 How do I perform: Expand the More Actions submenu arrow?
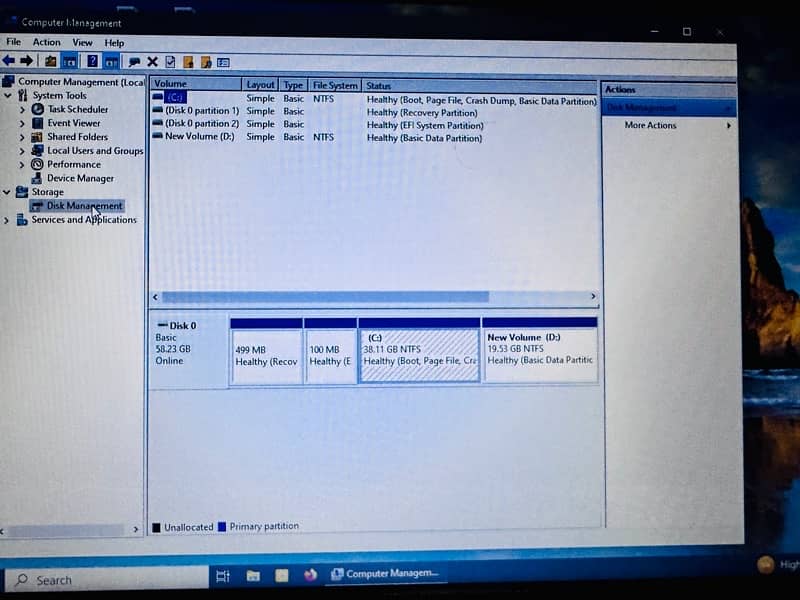tap(728, 126)
